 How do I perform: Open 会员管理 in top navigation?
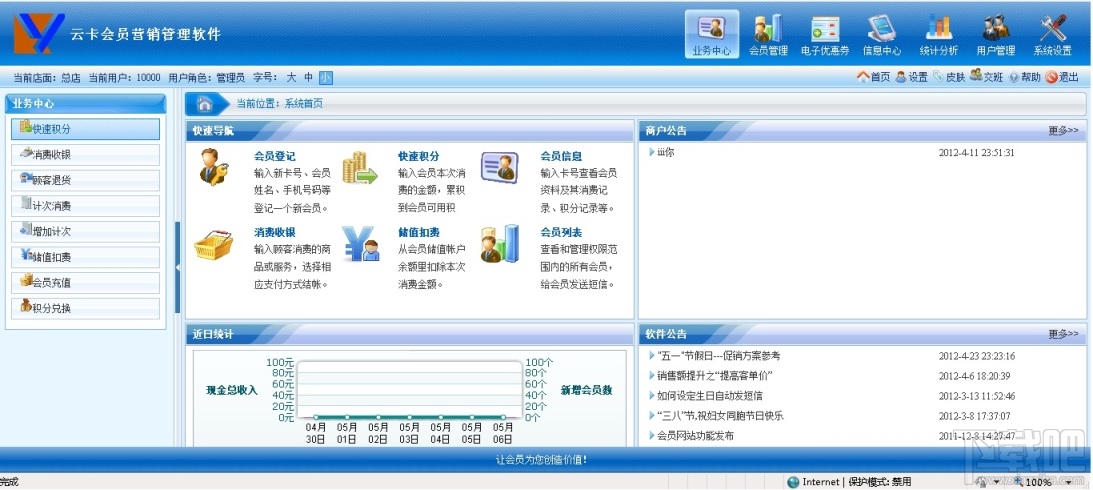768,34
